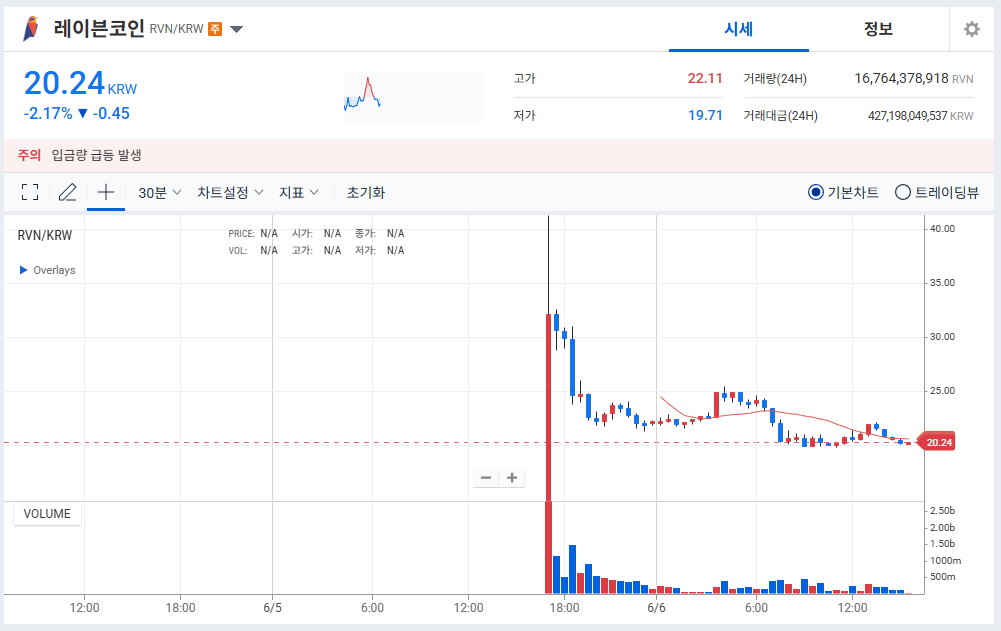This screenshot has width=1001, height=631.
Task: Click the 2.50b volume axis label
Action: click(942, 511)
